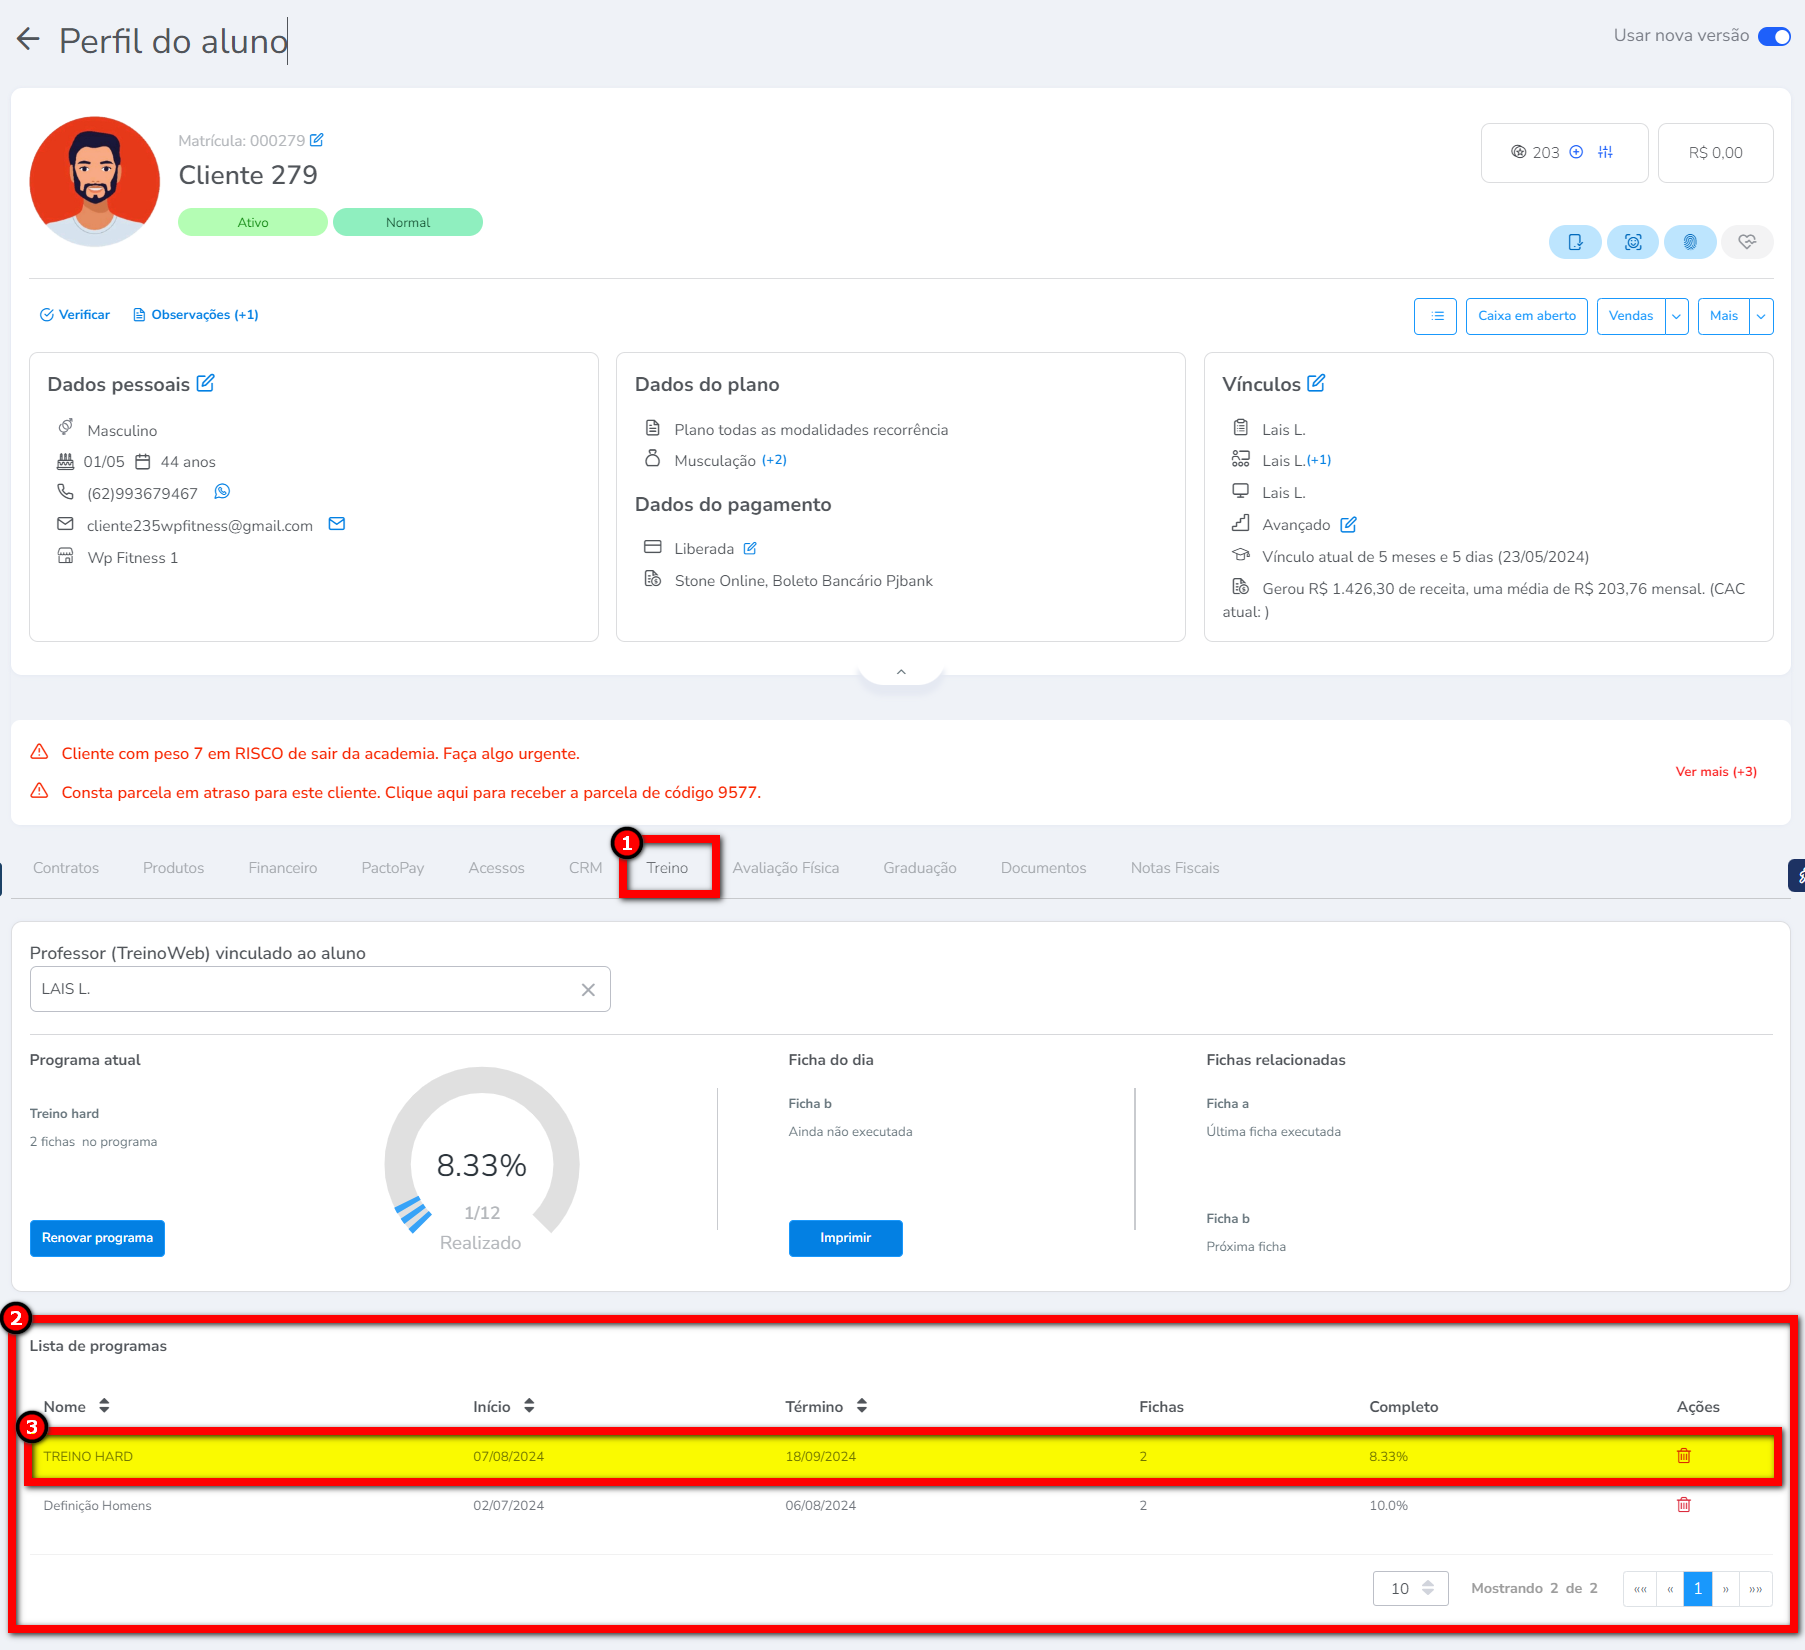Open the Mais dropdown arrow

(1761, 316)
